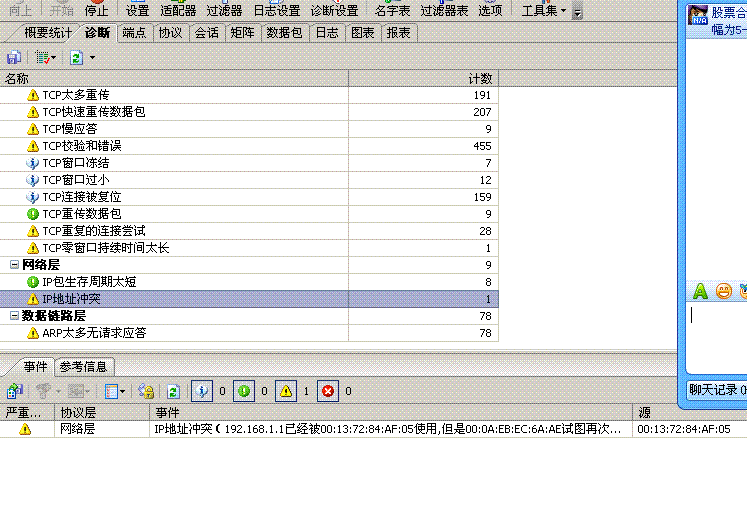Click the font A icon in chat window
The image size is (747, 507).
(x=700, y=291)
